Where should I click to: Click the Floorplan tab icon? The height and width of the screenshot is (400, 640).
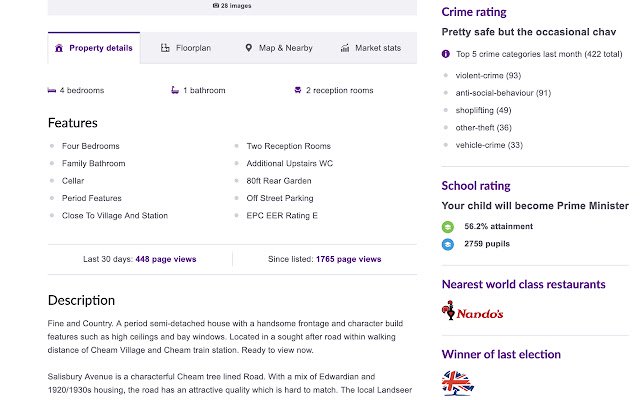pyautogui.click(x=165, y=48)
